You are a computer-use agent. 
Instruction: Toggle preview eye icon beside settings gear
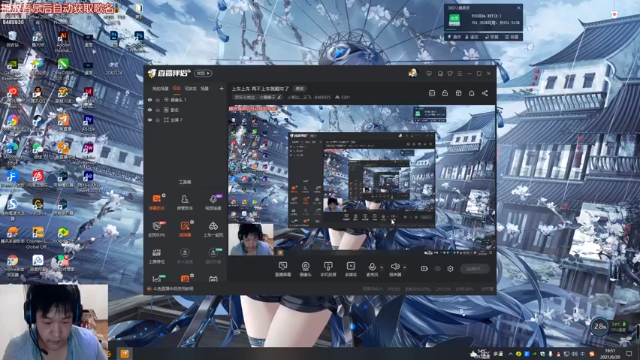tap(438, 269)
